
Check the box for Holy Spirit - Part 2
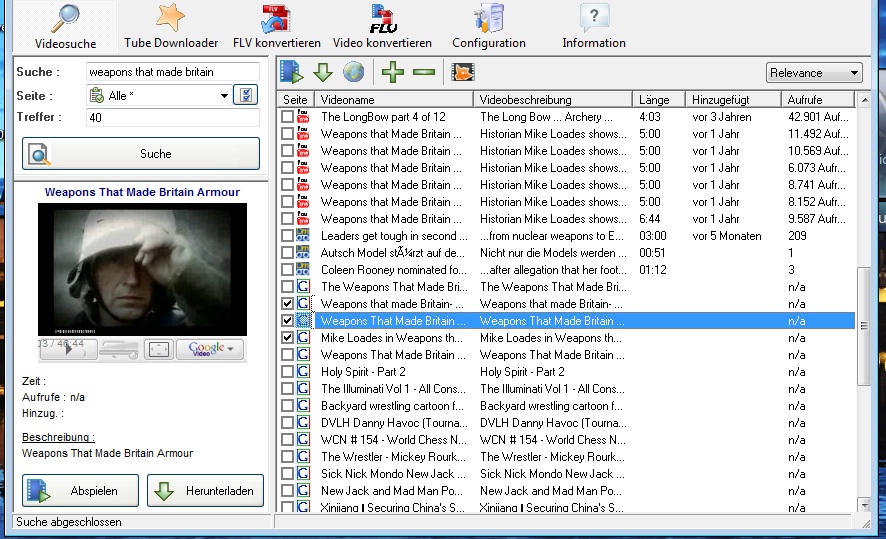click(288, 372)
